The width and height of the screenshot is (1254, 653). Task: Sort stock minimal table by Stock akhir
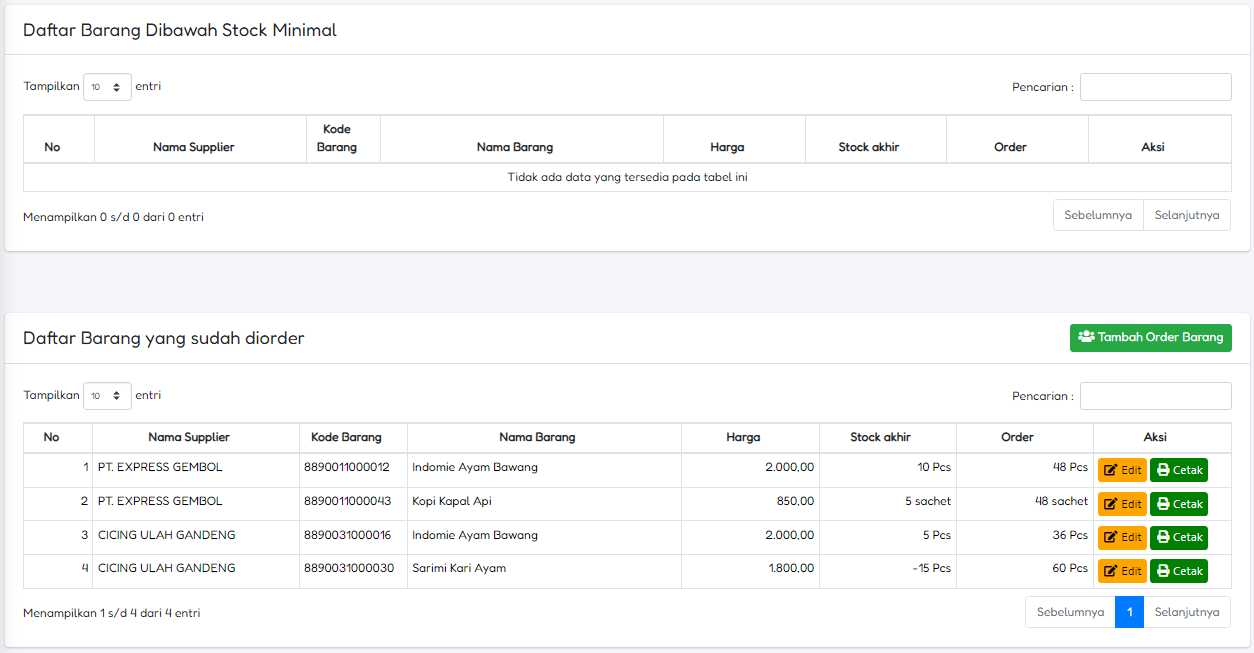875,139
